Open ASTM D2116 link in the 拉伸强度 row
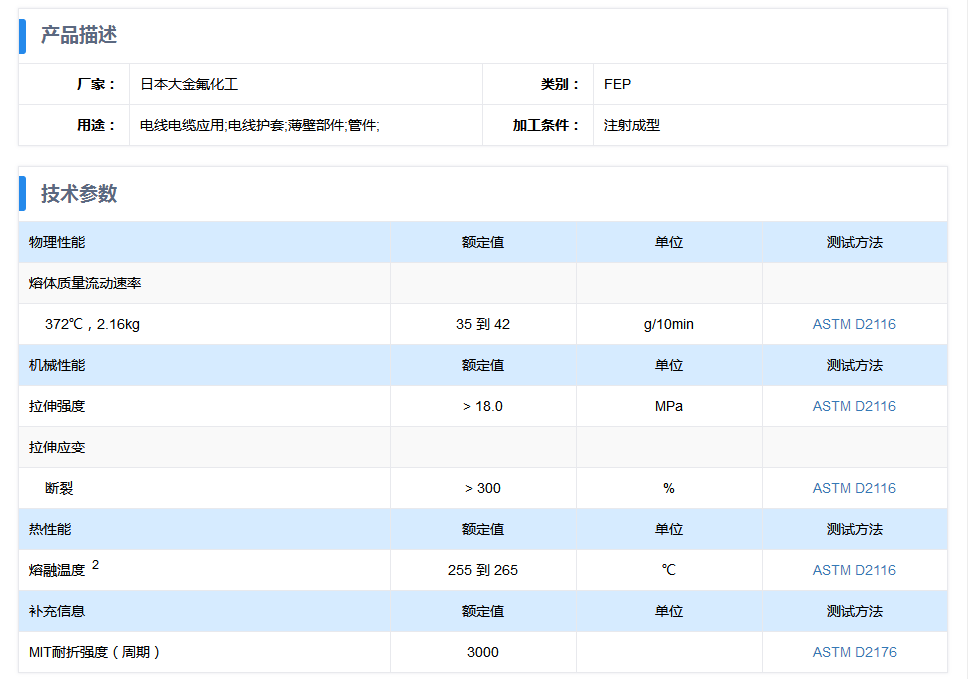 (x=854, y=406)
